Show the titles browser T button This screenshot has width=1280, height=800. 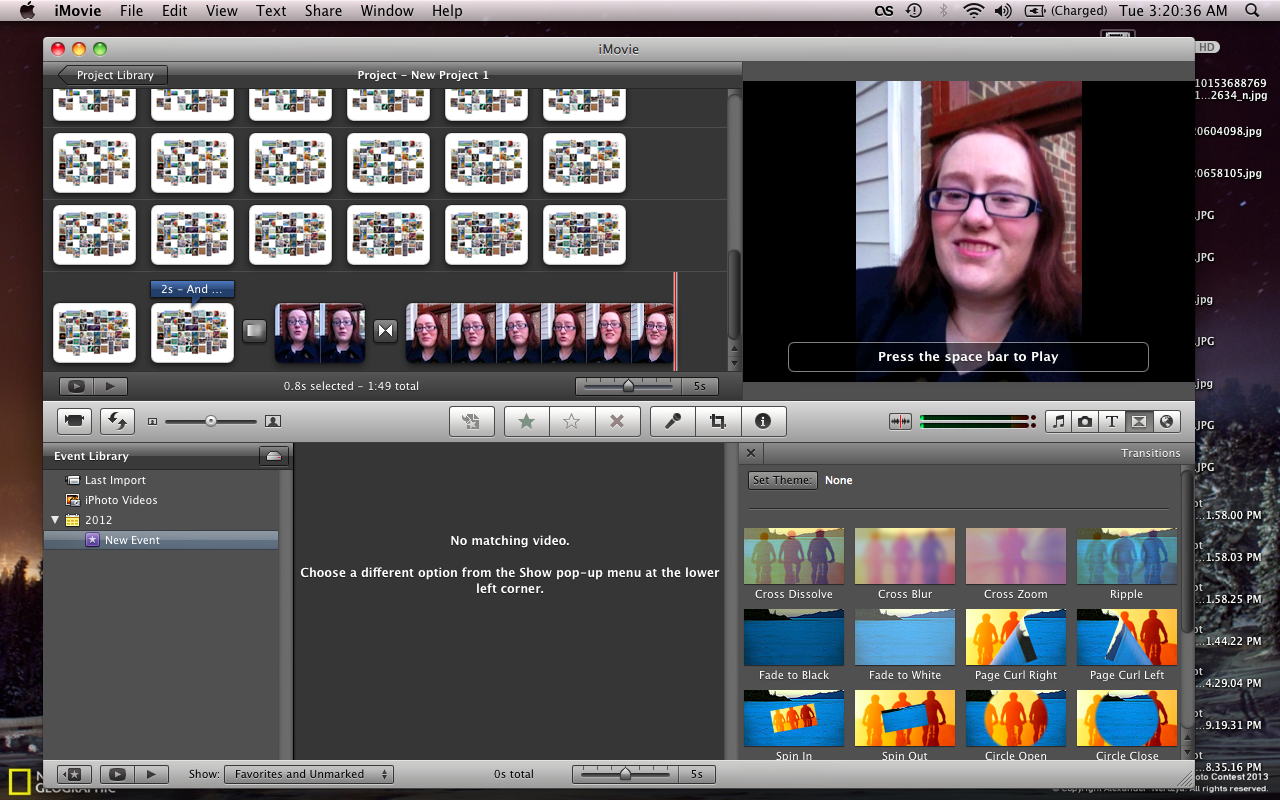pos(1112,422)
